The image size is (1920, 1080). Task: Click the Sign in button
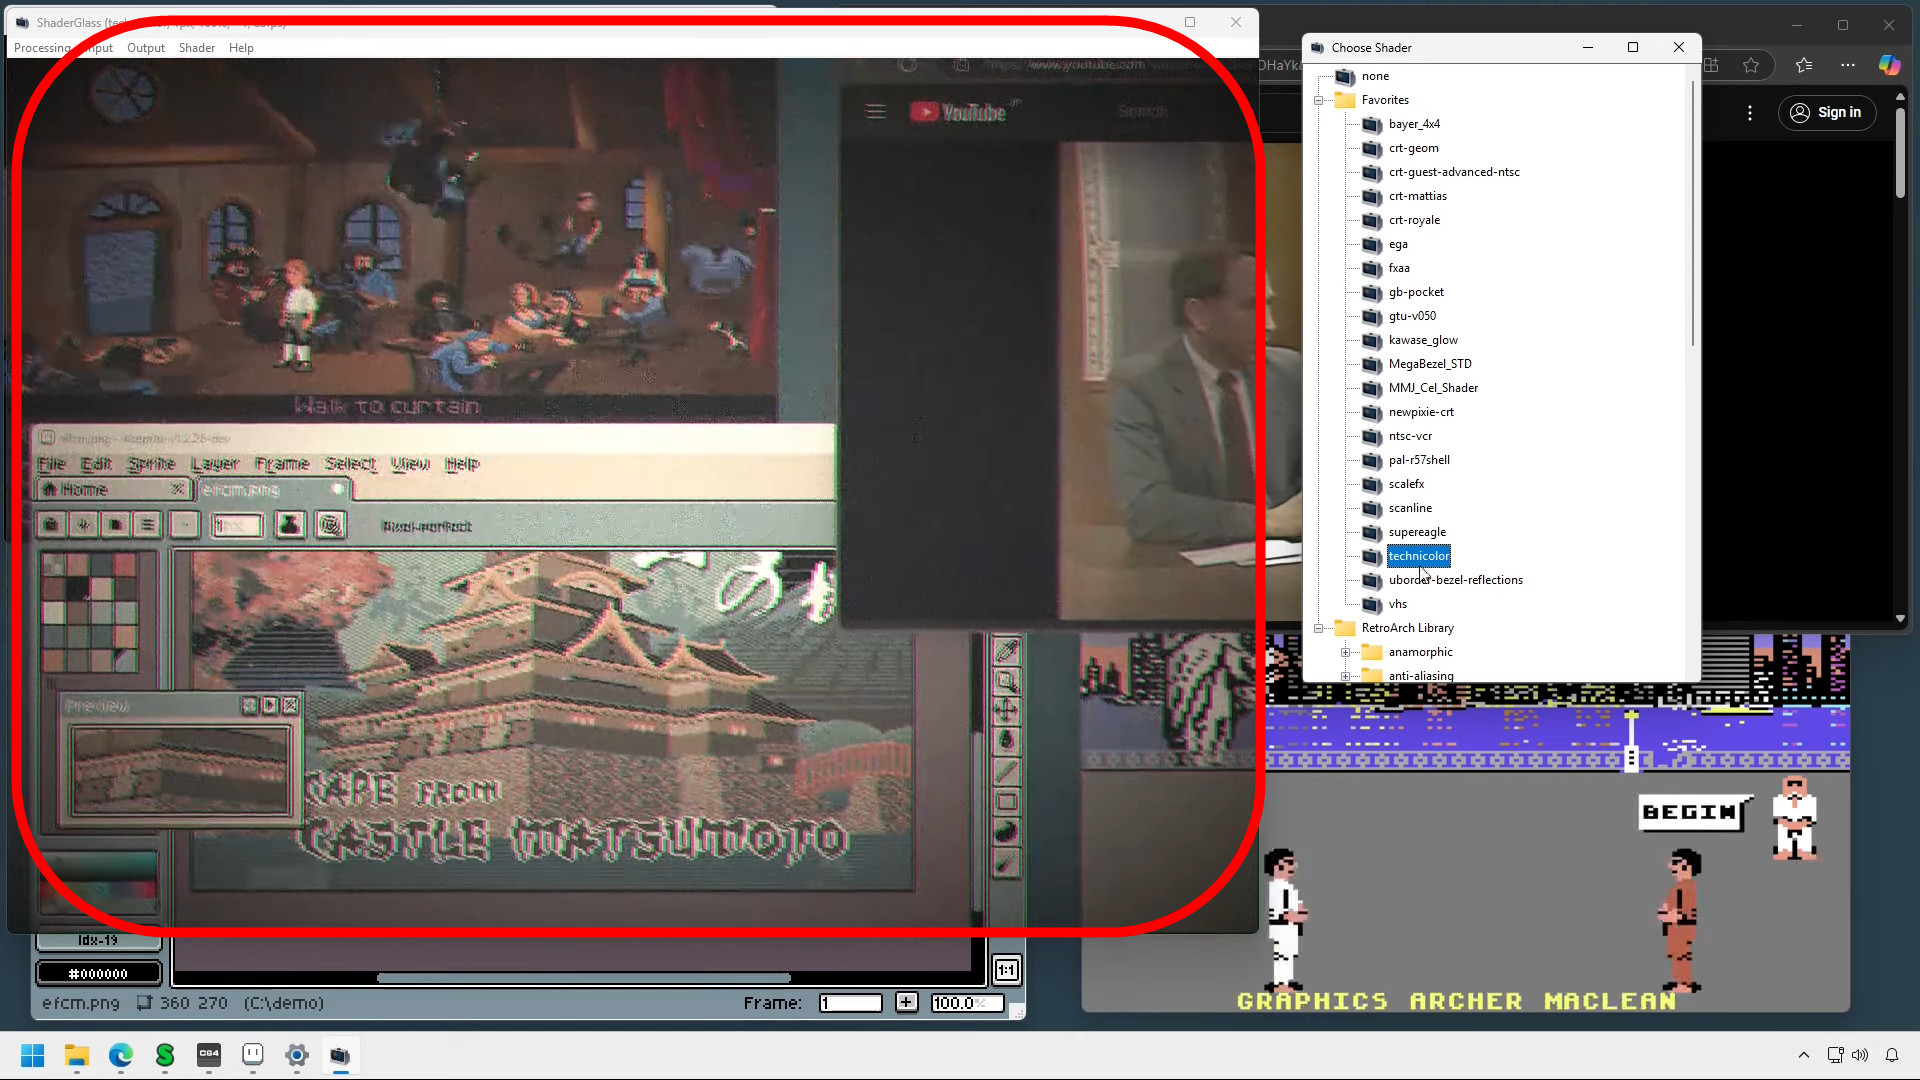coord(1826,112)
